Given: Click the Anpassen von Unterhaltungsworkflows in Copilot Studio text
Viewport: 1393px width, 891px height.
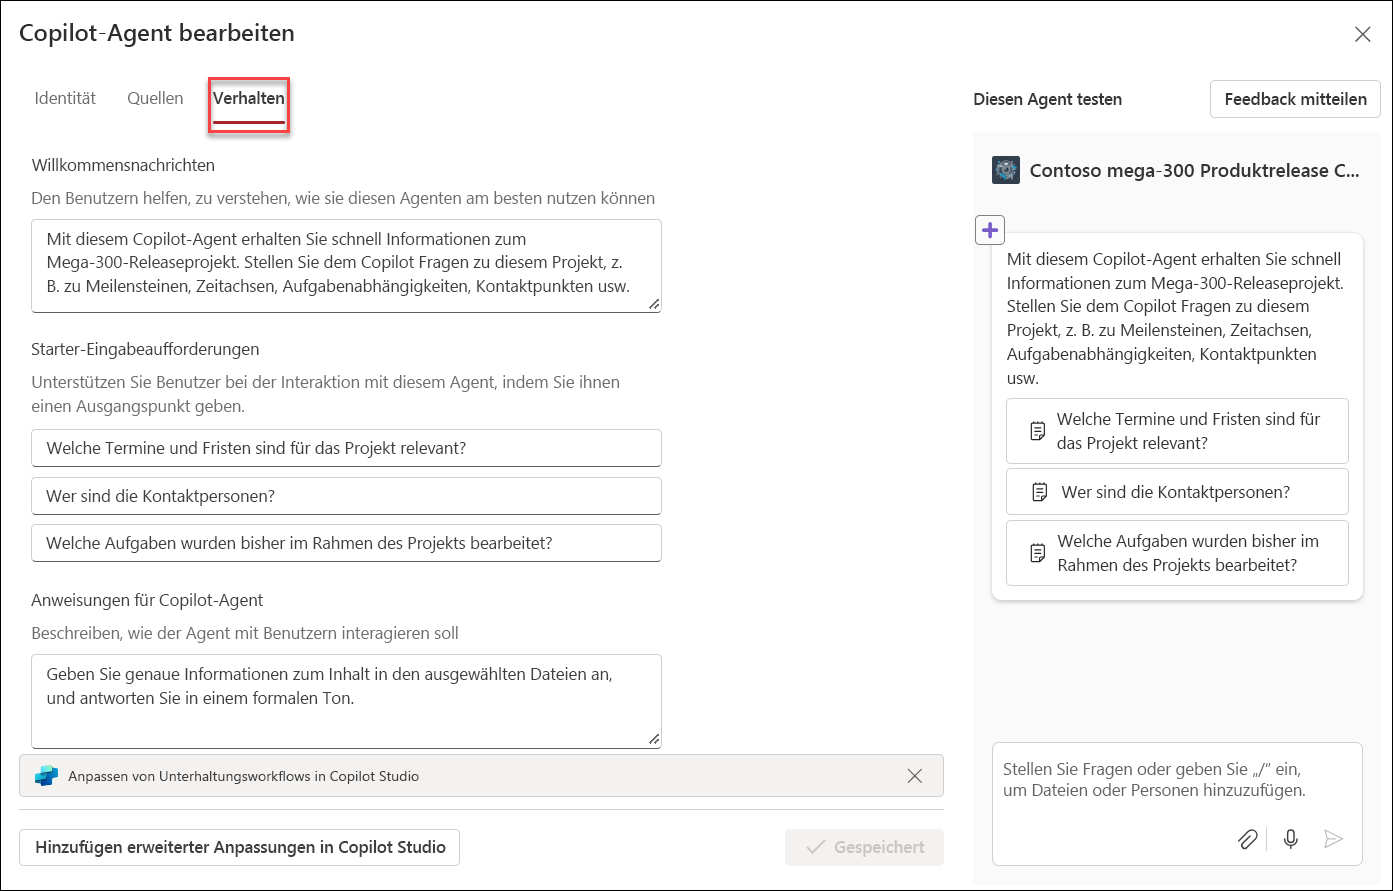Looking at the screenshot, I should 244,776.
